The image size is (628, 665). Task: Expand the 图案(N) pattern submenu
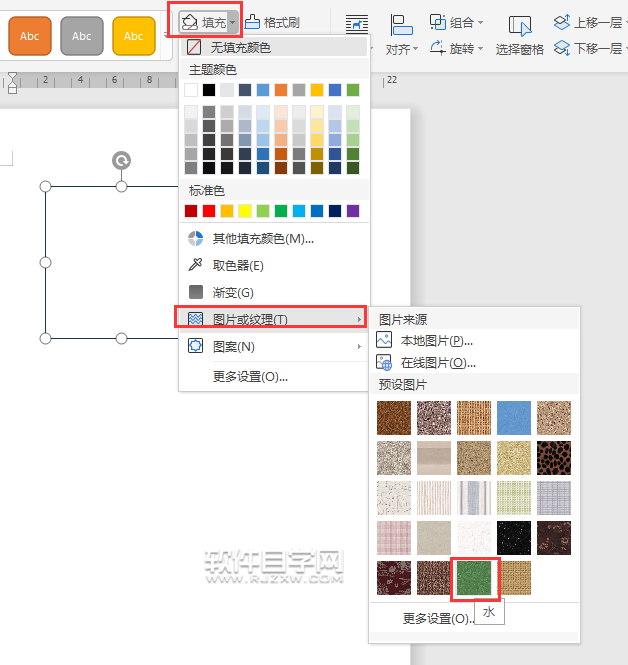pyautogui.click(x=274, y=346)
